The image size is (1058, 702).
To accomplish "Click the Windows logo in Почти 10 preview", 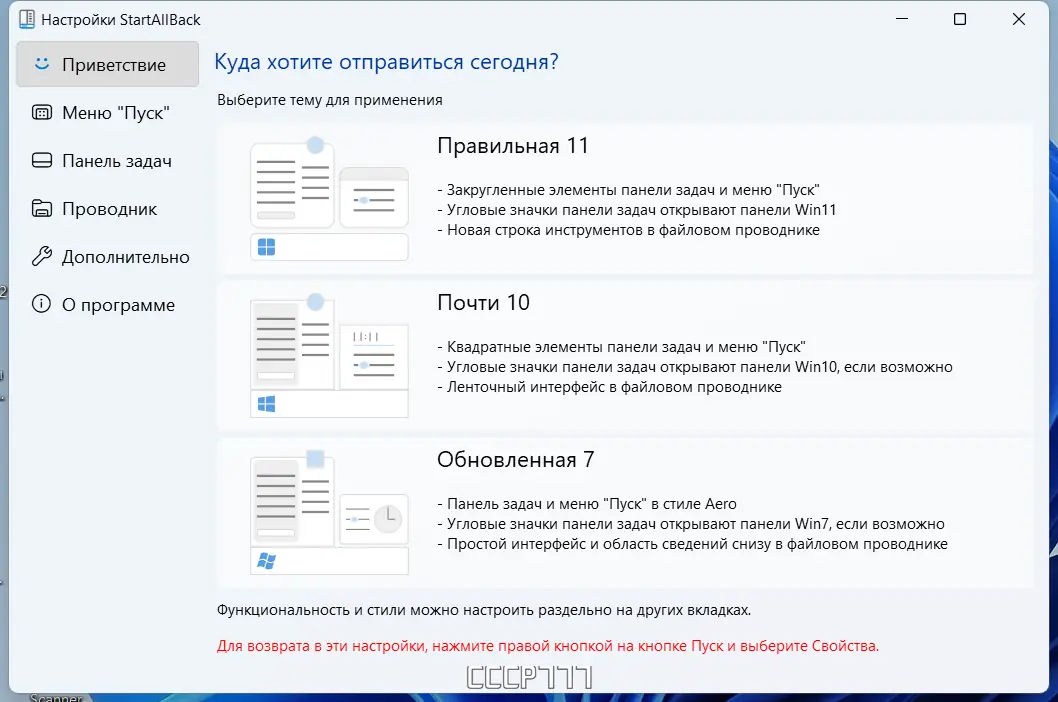I will click(266, 400).
